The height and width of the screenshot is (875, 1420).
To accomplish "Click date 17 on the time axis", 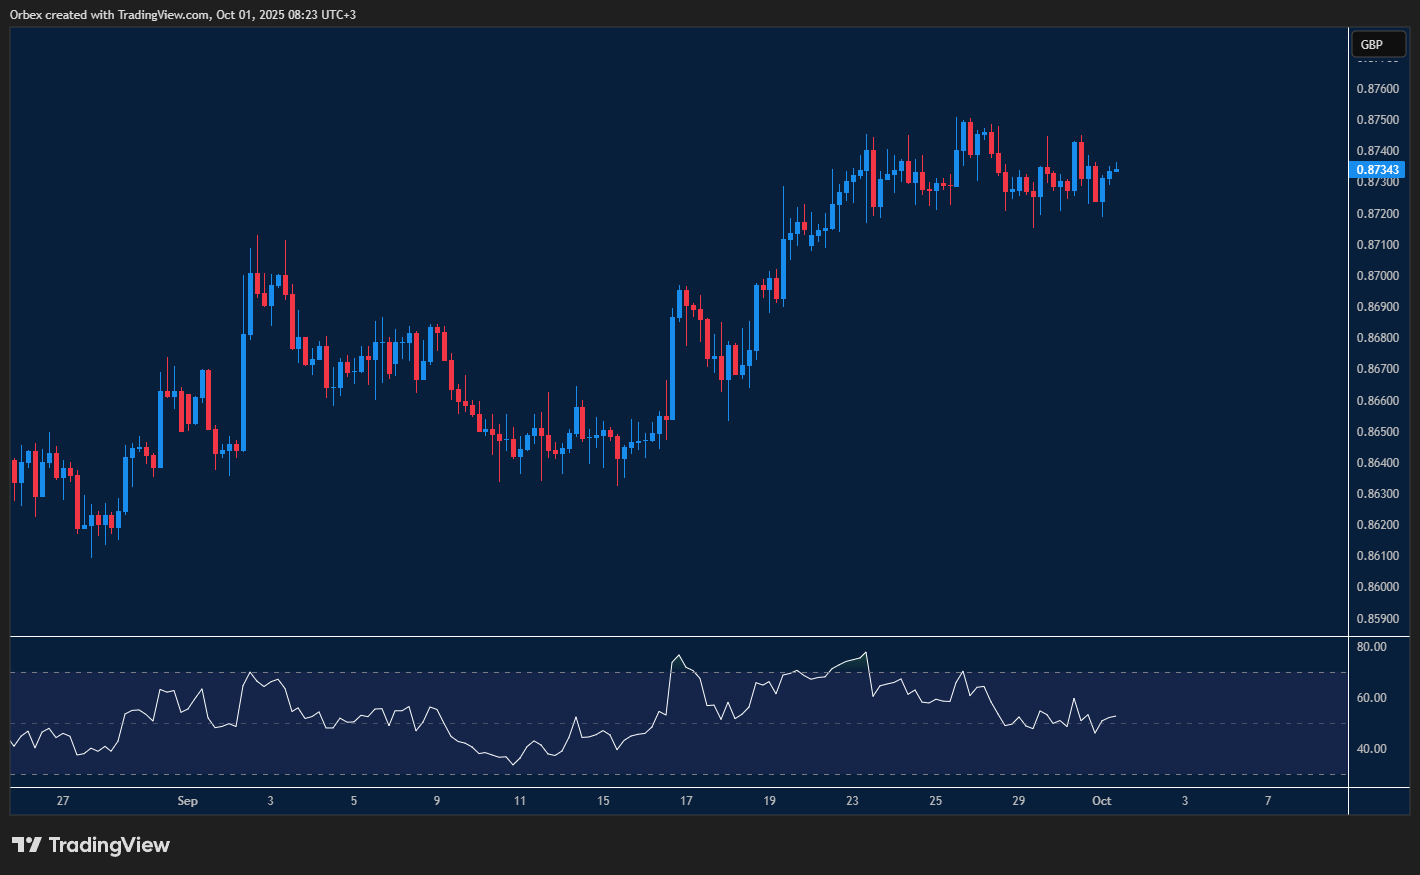I will pos(686,801).
